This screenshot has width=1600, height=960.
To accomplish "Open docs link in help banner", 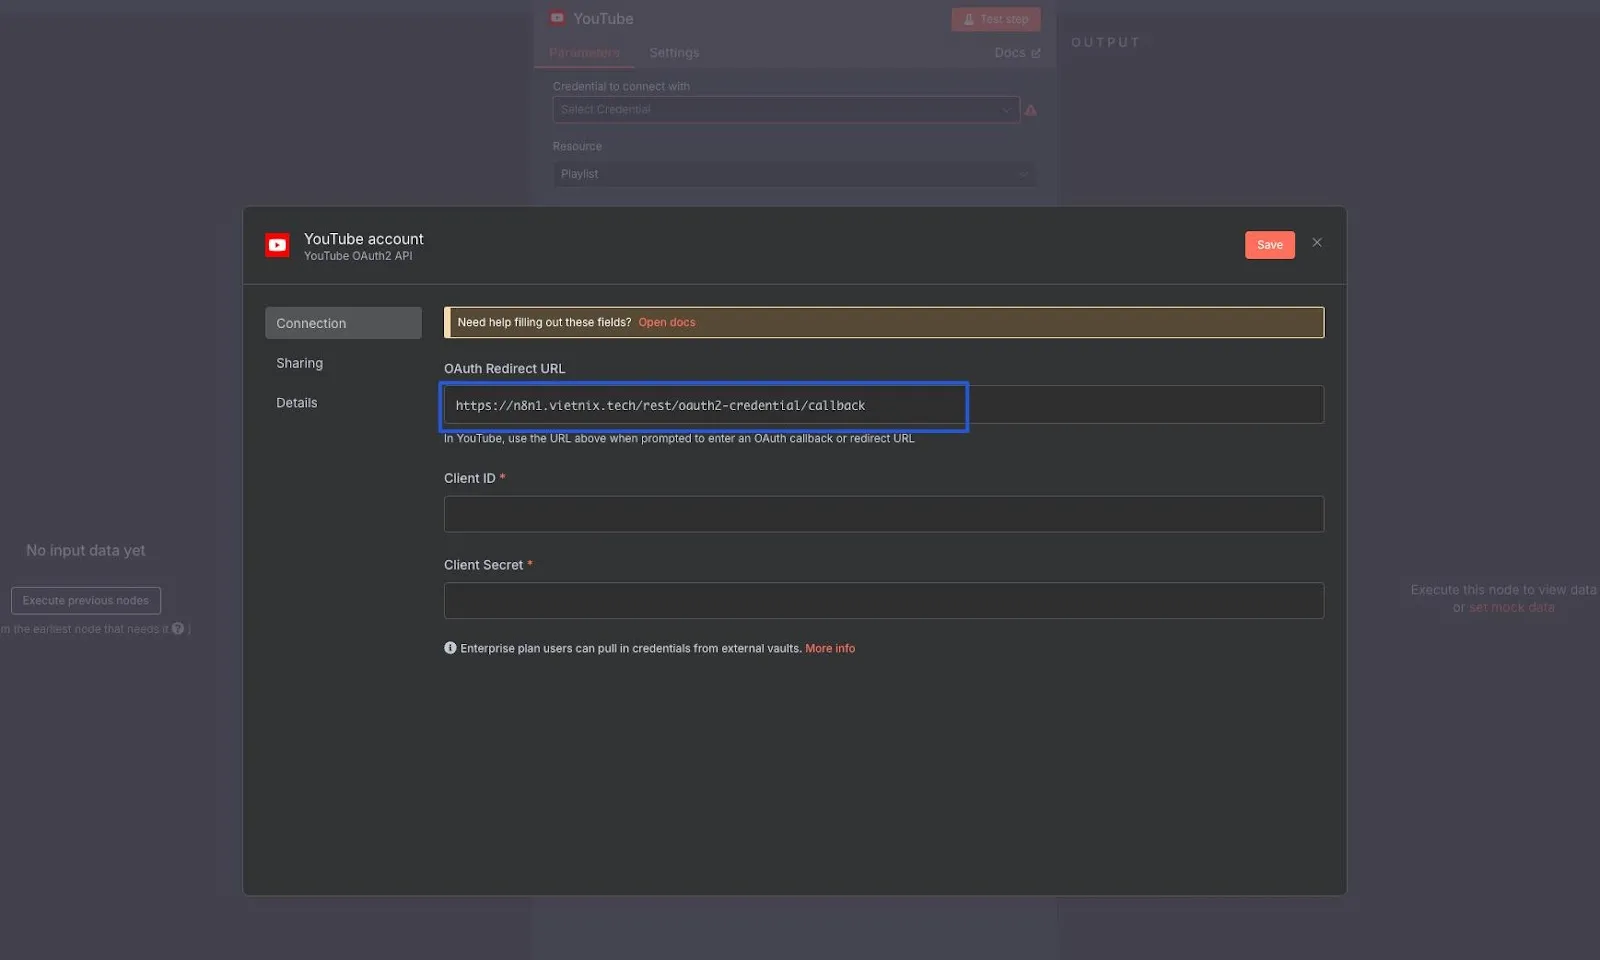I will (667, 322).
